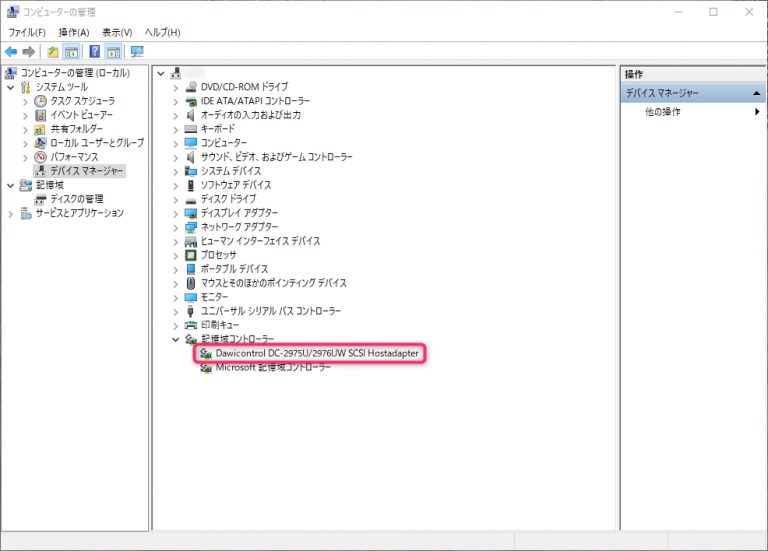Select Microsoft 記憶域コントローラー text row
Viewport: 768px width, 551px height.
(x=273, y=367)
